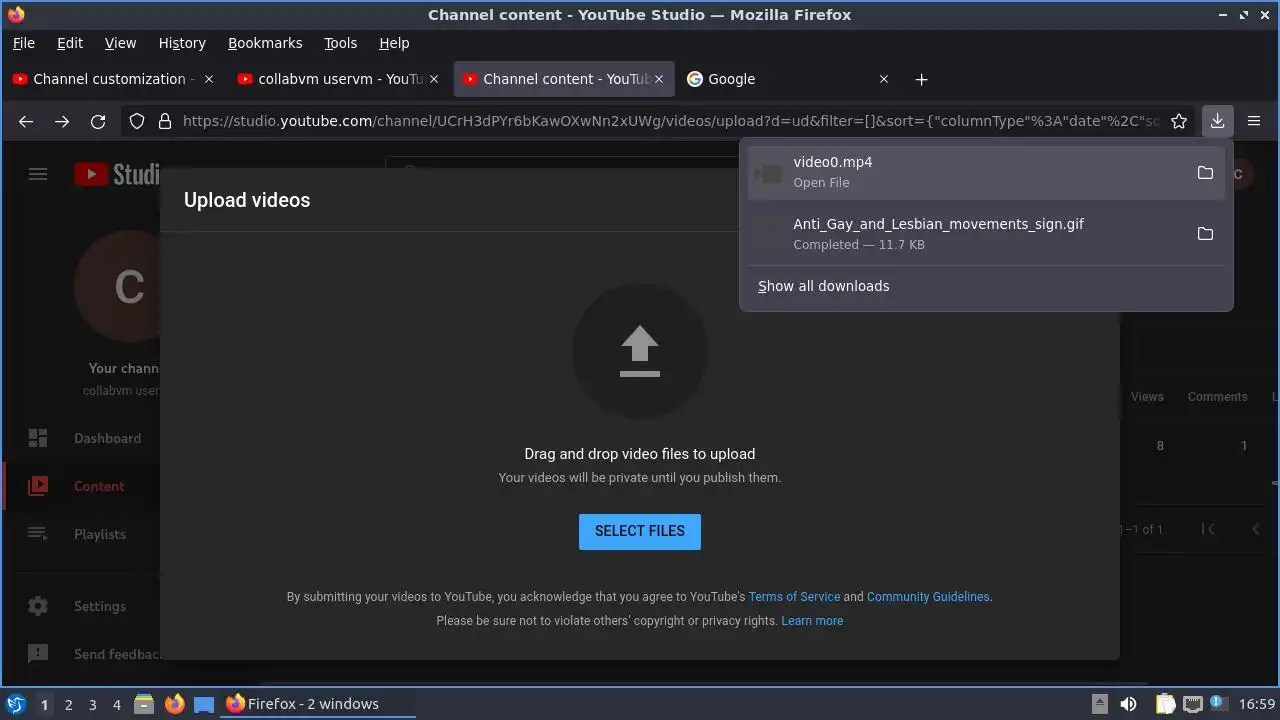Open the File menu
This screenshot has width=1280, height=720.
[x=24, y=43]
